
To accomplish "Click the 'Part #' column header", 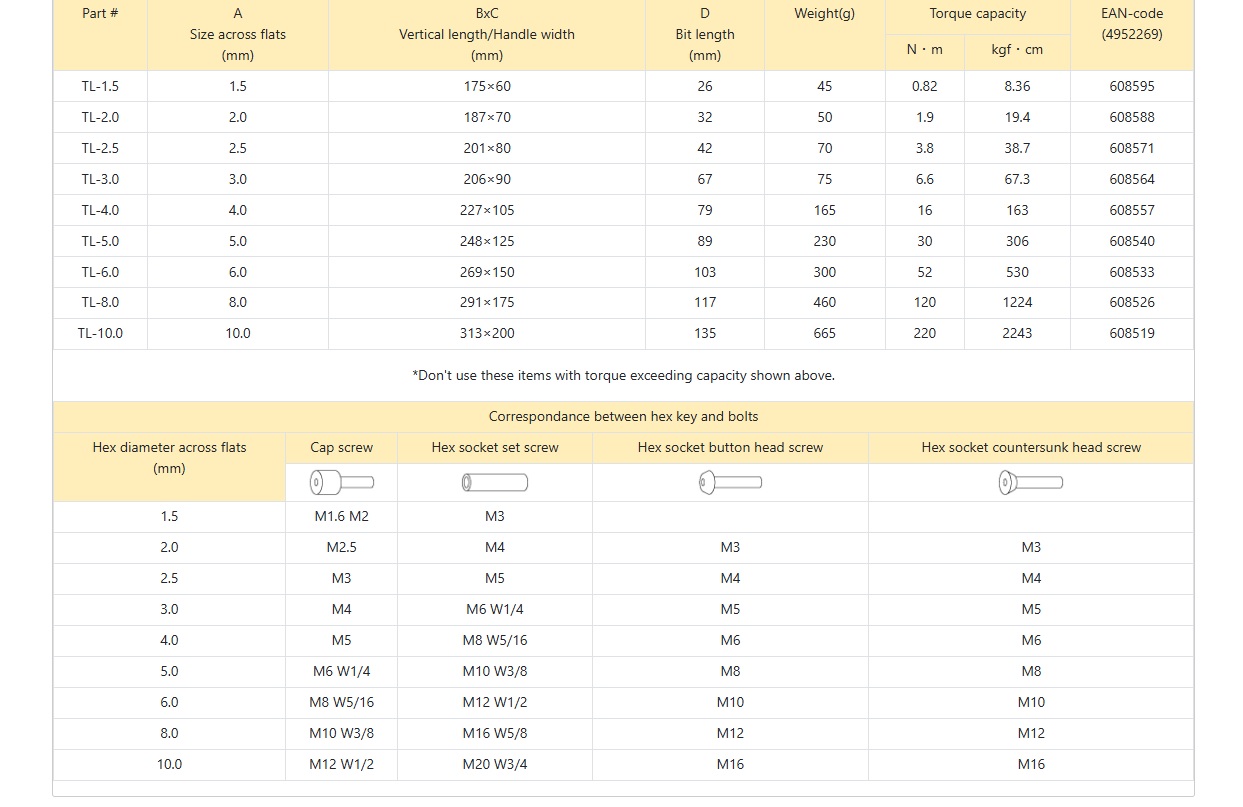I will [100, 14].
